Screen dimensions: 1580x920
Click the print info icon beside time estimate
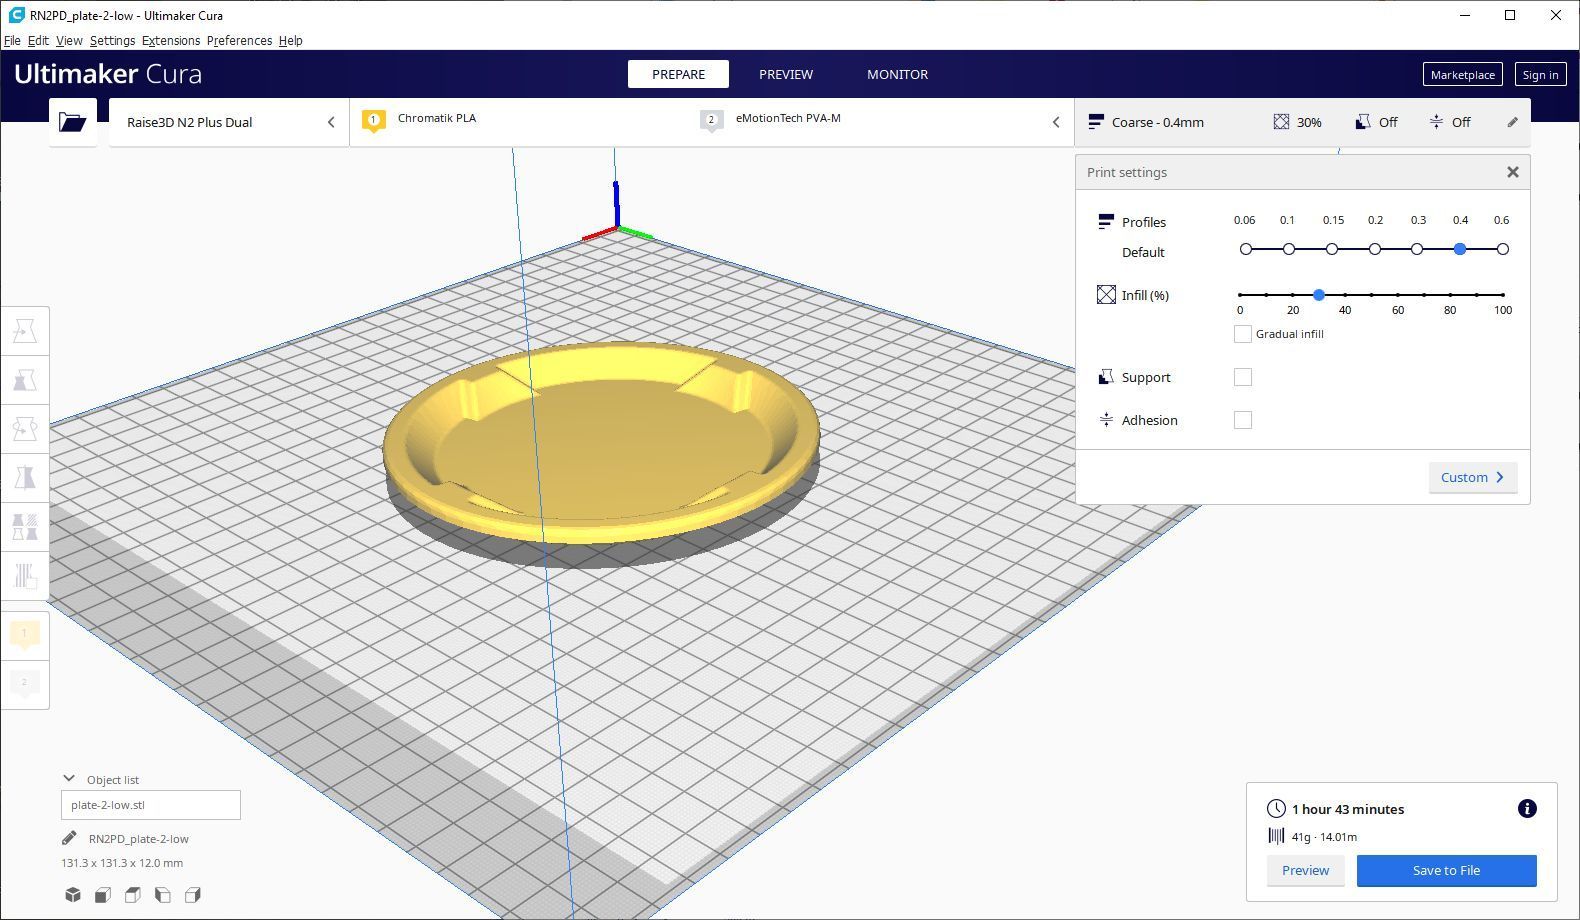point(1526,809)
